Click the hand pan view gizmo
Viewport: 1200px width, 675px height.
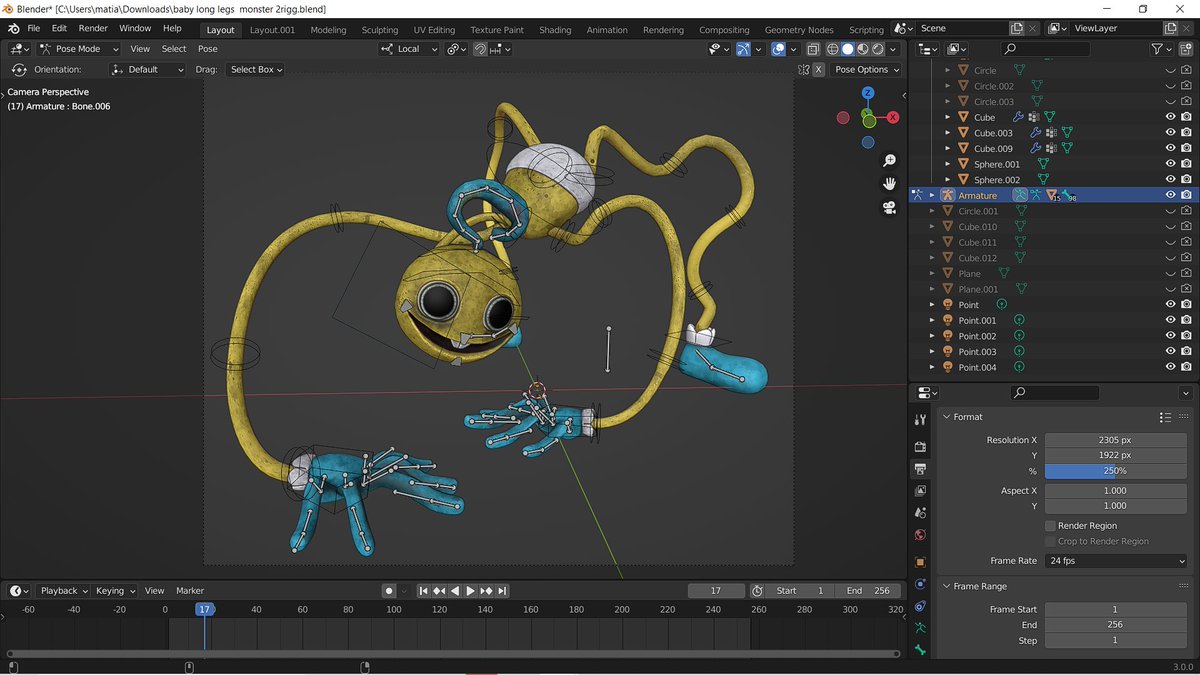[x=889, y=184]
